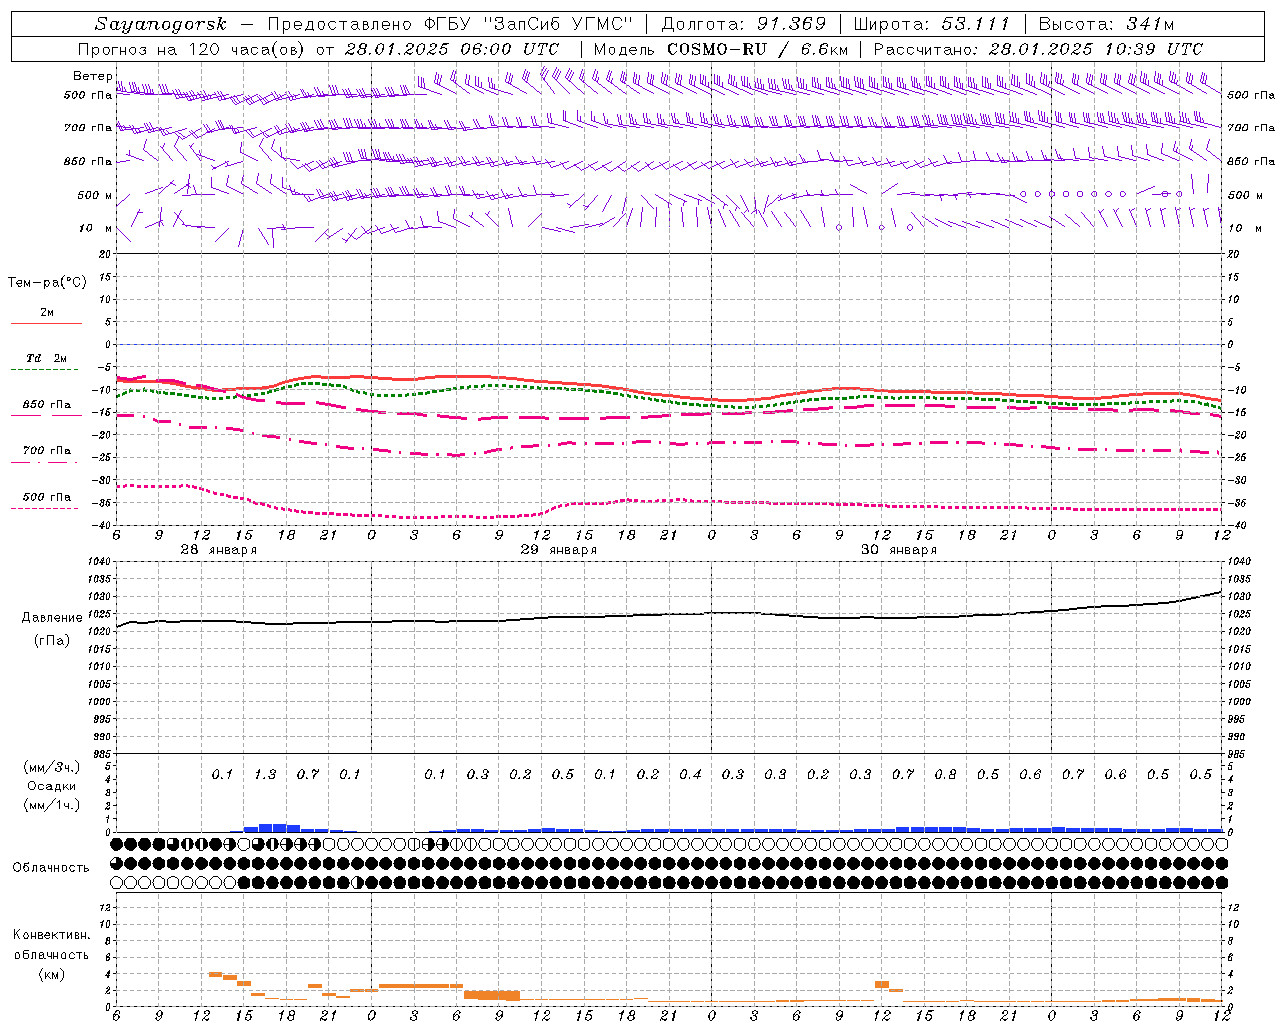Click the 500 м wind level label on left
The width and height of the screenshot is (1280, 1024).
(95, 196)
